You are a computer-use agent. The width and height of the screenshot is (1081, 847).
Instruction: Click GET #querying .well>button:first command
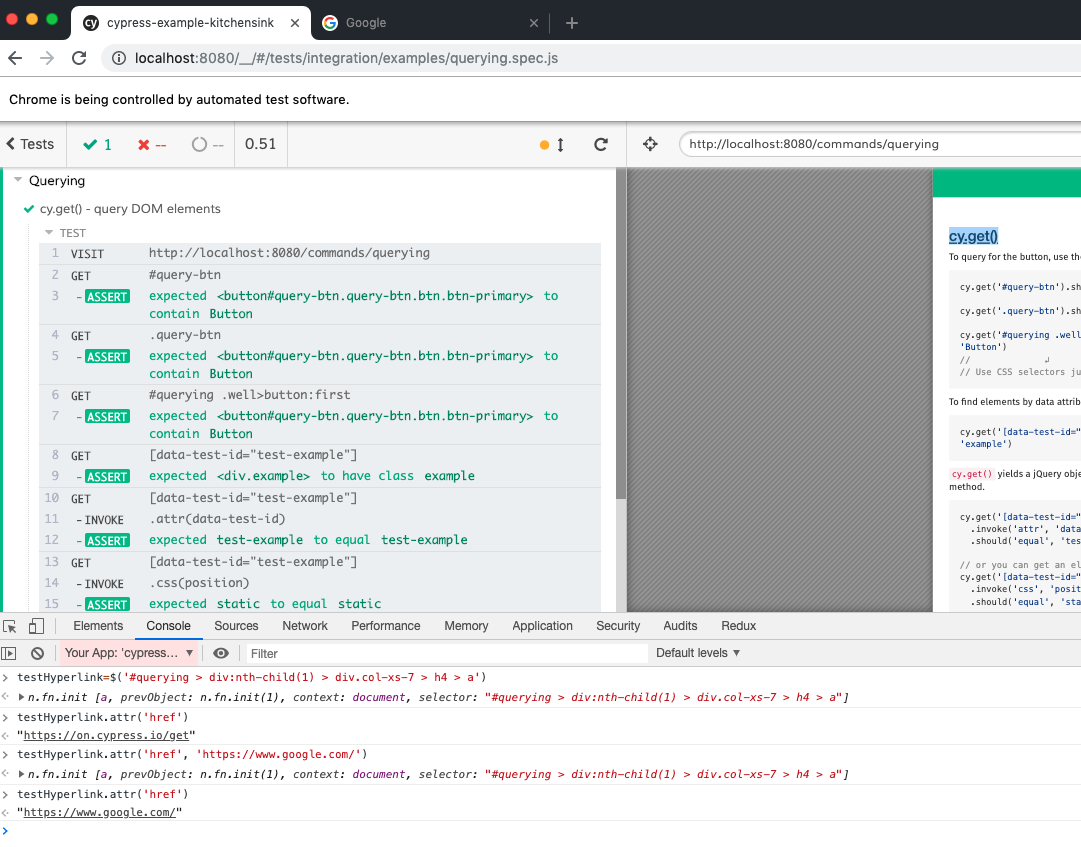(x=320, y=395)
